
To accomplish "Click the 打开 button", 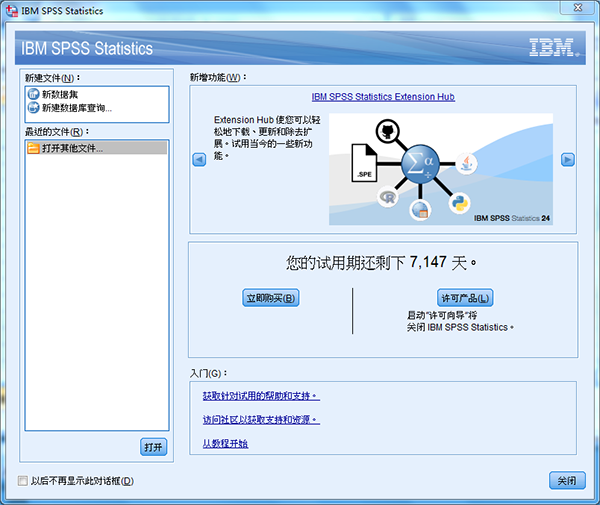I will tap(153, 447).
